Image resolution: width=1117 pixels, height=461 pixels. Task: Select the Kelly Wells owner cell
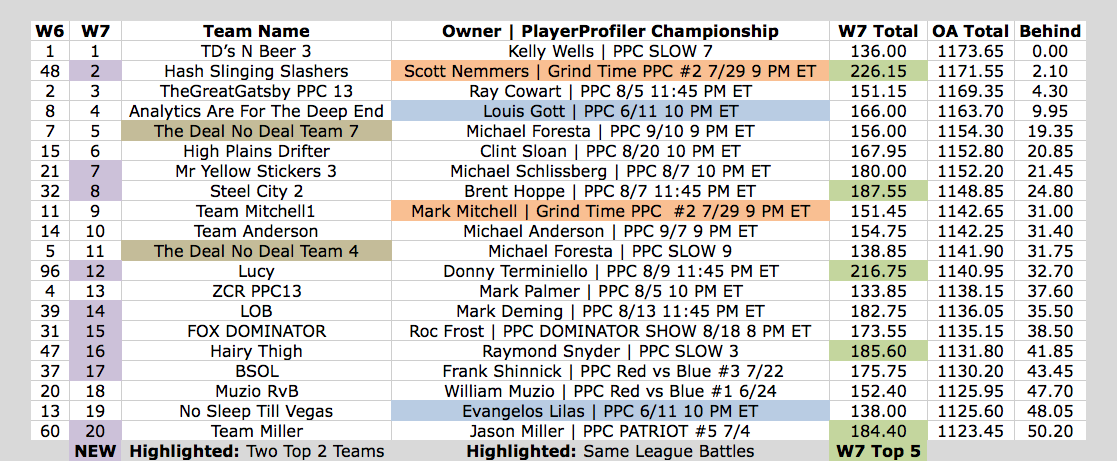click(611, 51)
